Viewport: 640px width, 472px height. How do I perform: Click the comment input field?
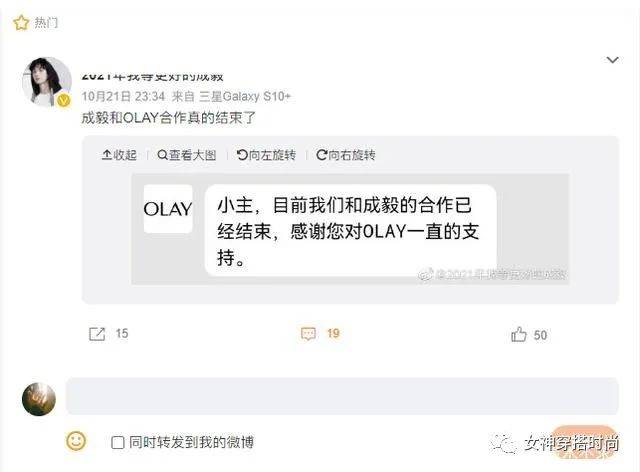(342, 396)
